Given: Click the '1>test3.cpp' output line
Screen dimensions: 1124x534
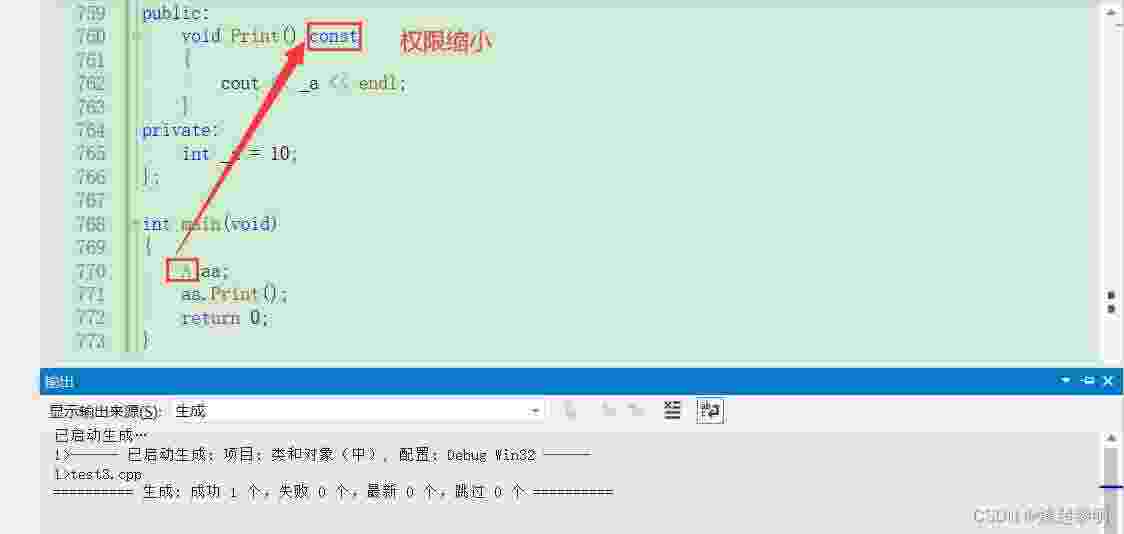Looking at the screenshot, I should [97, 474].
